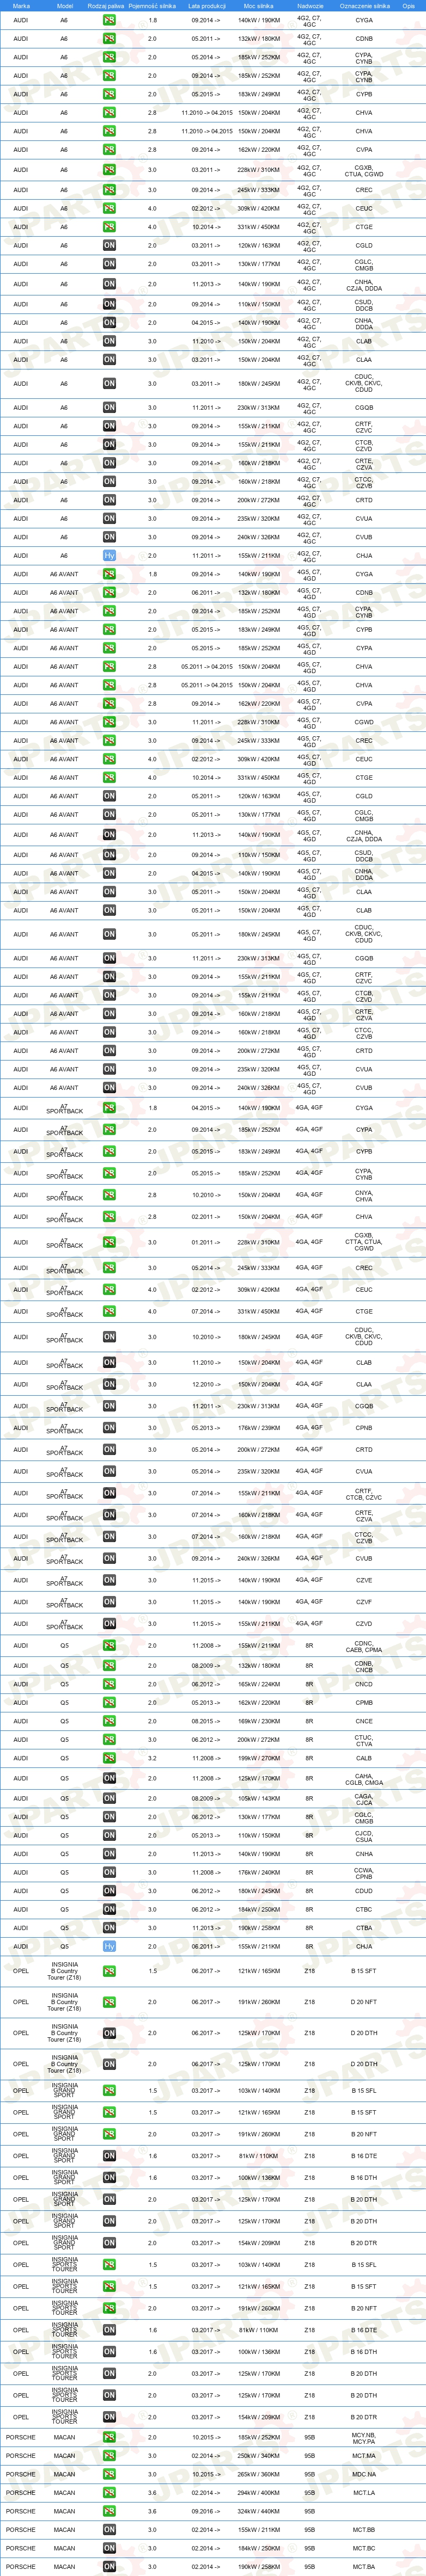Click the Nadwozie column header
Screen dimensions: 426x2576
(x=310, y=6)
